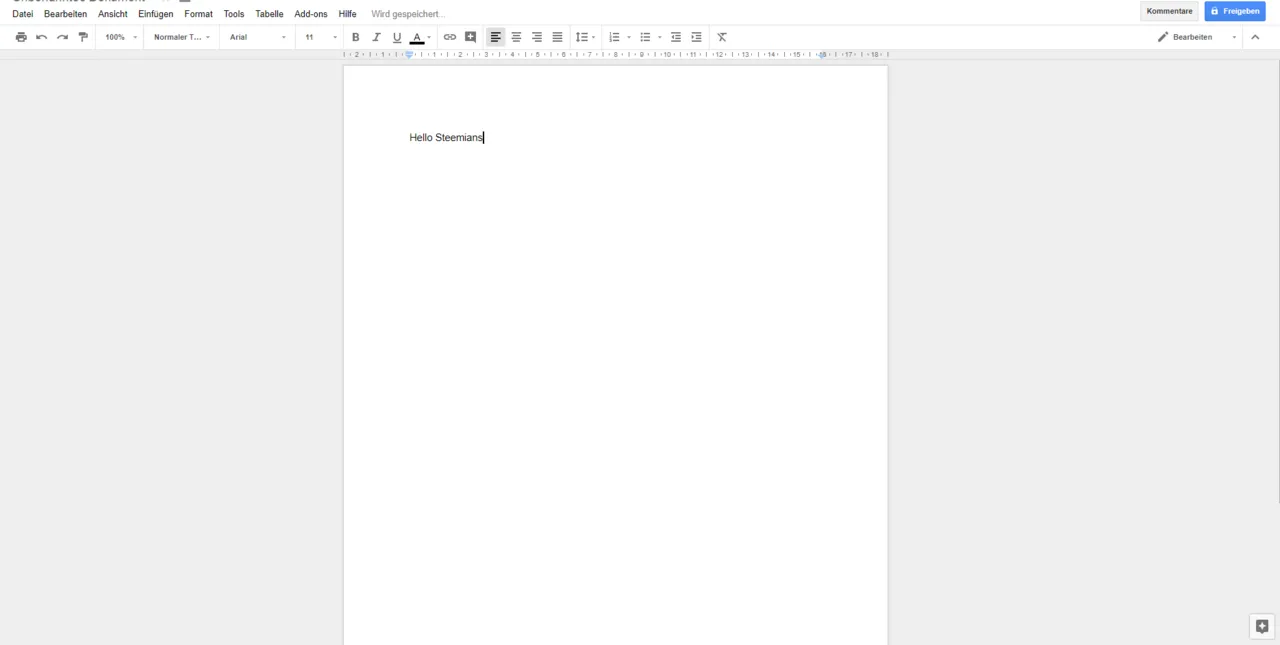Open the text color picker
Viewport: 1280px width, 645px height.
pos(421,37)
